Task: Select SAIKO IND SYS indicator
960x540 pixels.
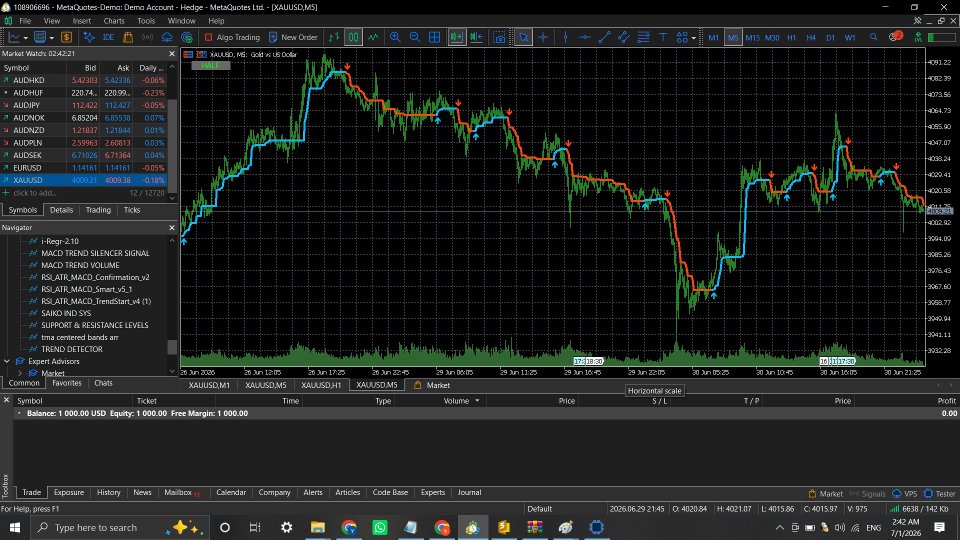Action: click(66, 313)
